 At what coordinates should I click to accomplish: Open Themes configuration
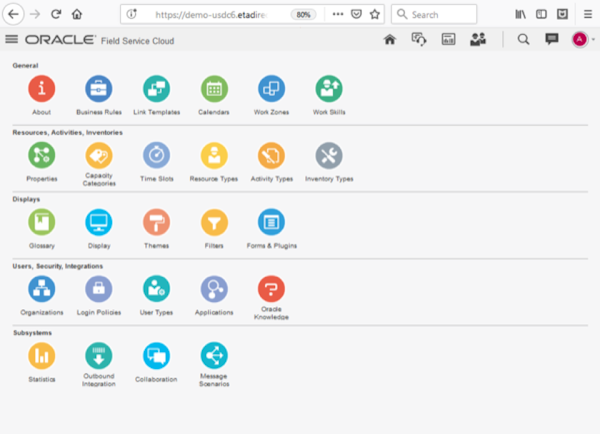(x=157, y=222)
